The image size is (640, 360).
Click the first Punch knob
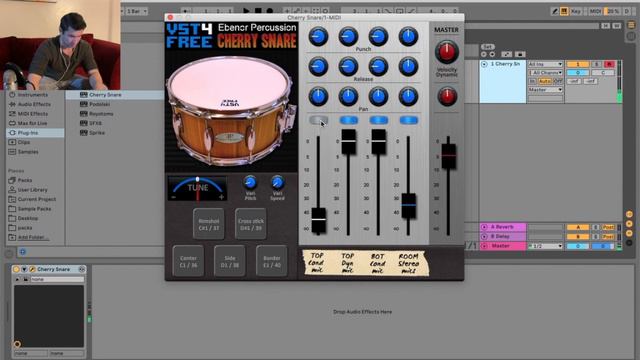pos(318,36)
